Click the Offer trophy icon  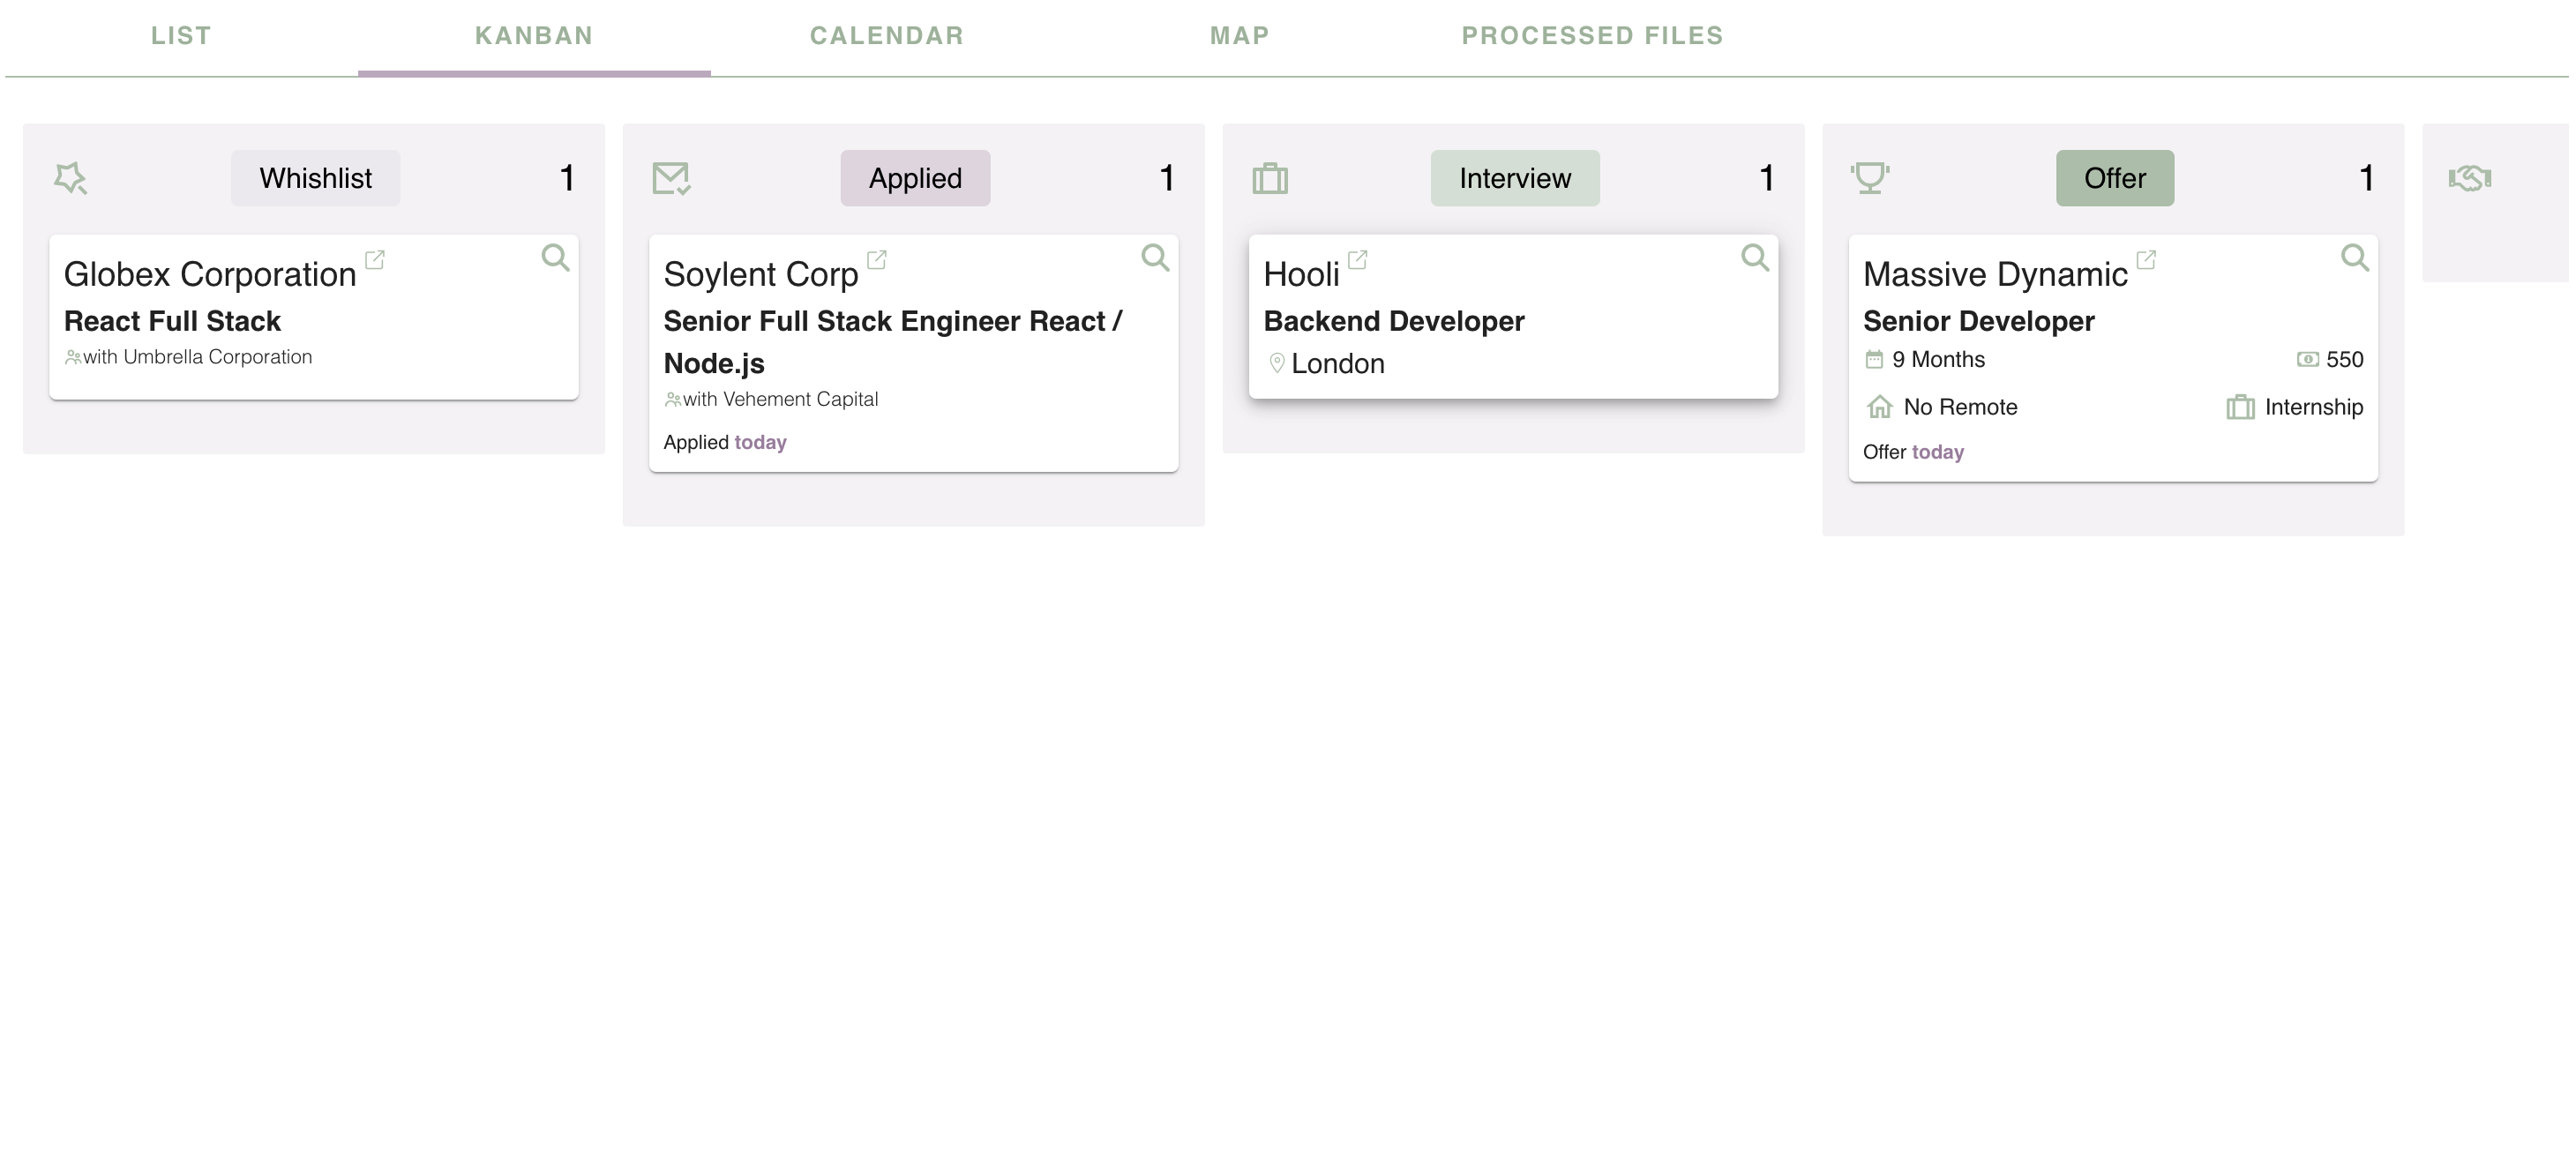tap(1869, 178)
